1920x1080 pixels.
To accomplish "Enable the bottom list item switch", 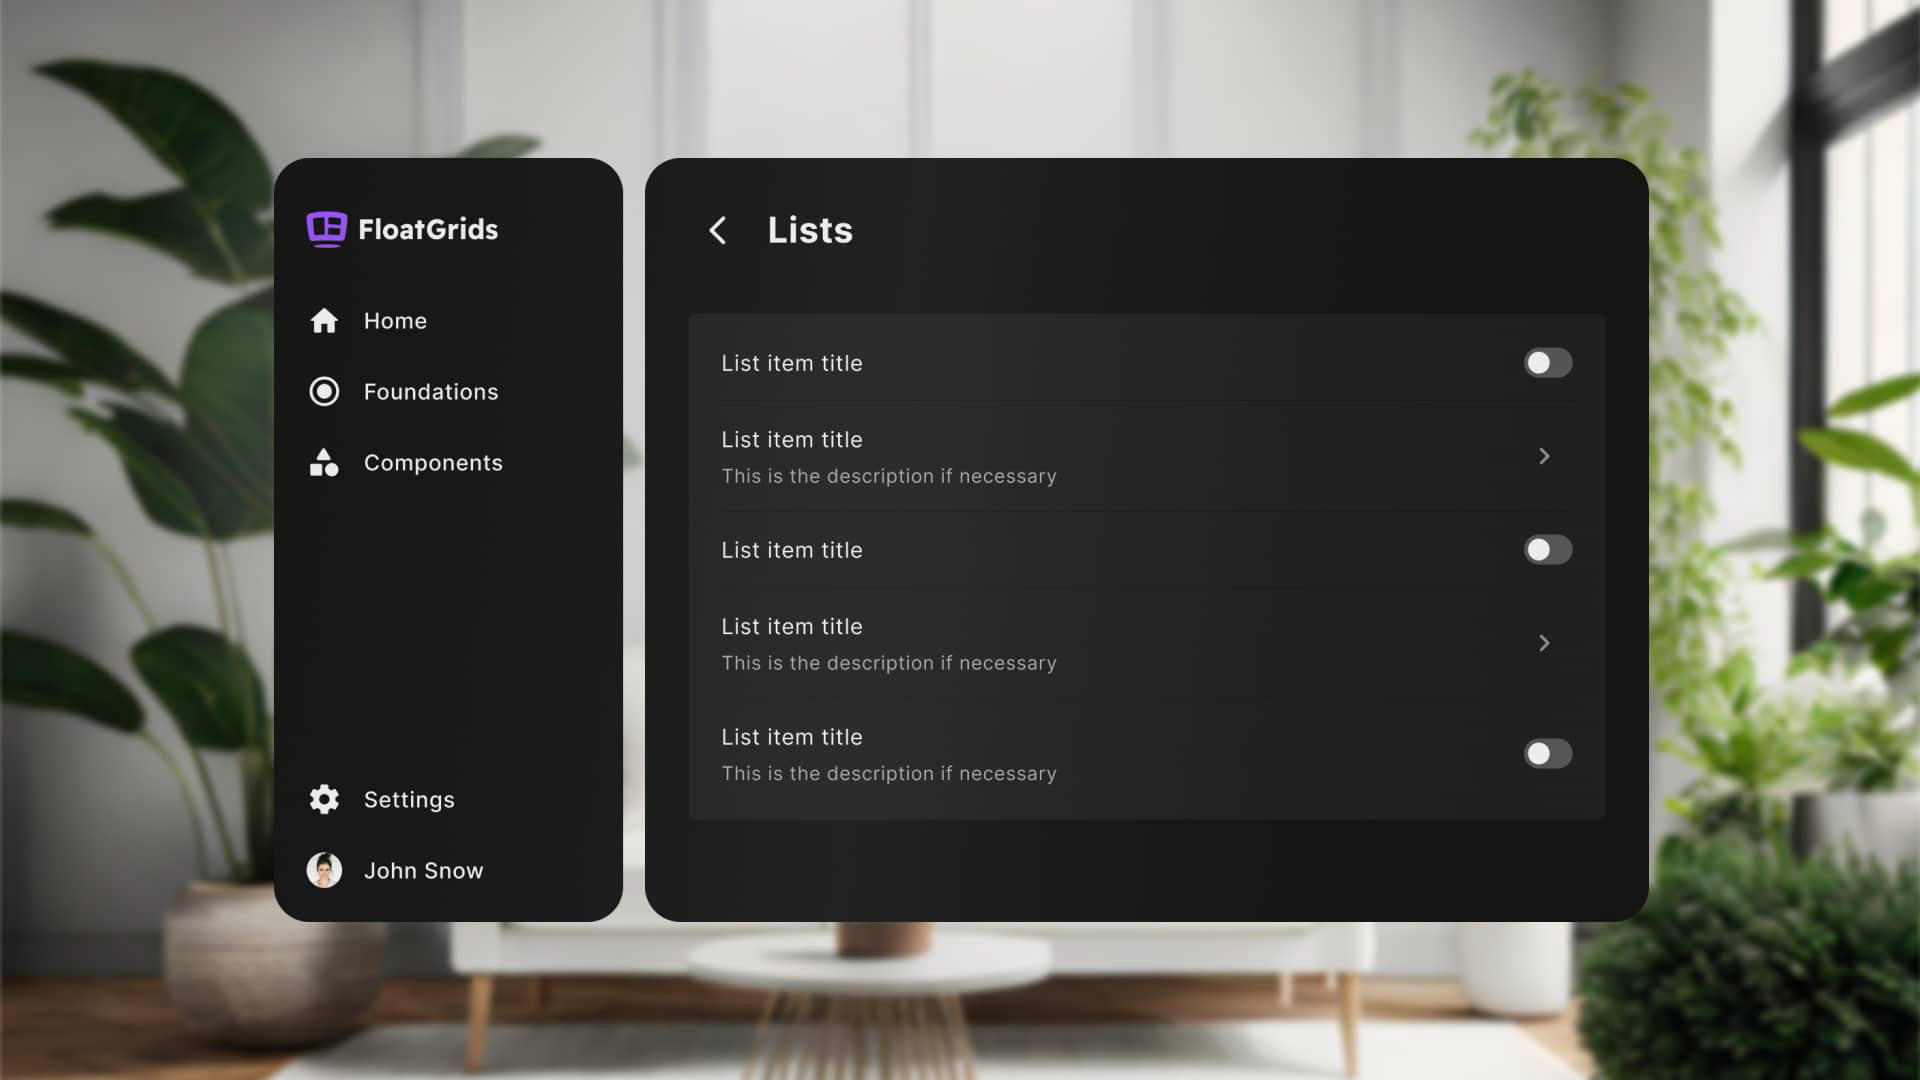I will point(1547,754).
